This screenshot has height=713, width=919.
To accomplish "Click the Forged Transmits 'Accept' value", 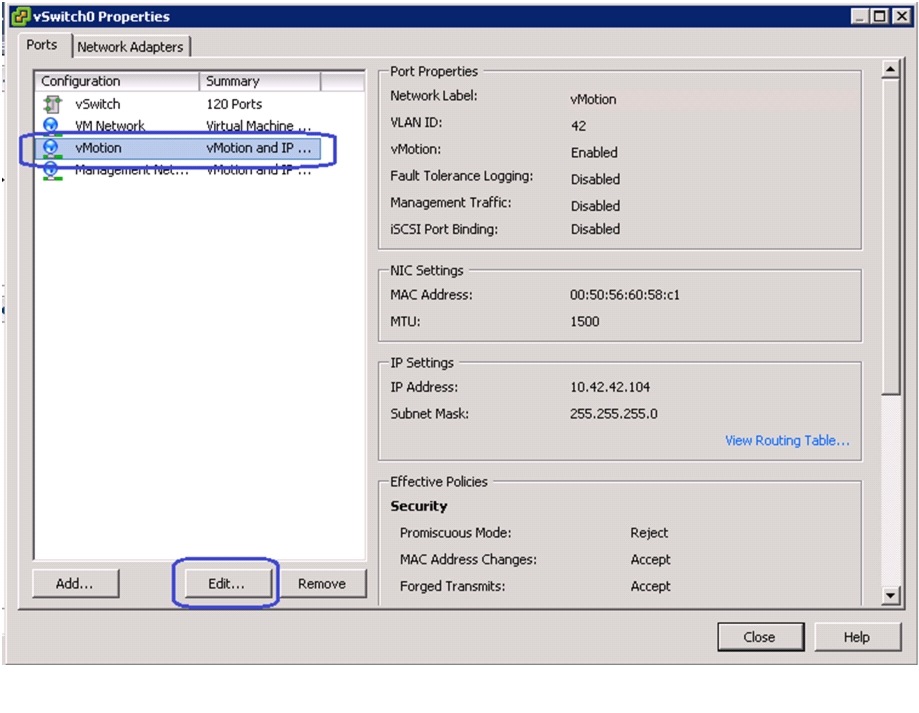I will point(651,586).
